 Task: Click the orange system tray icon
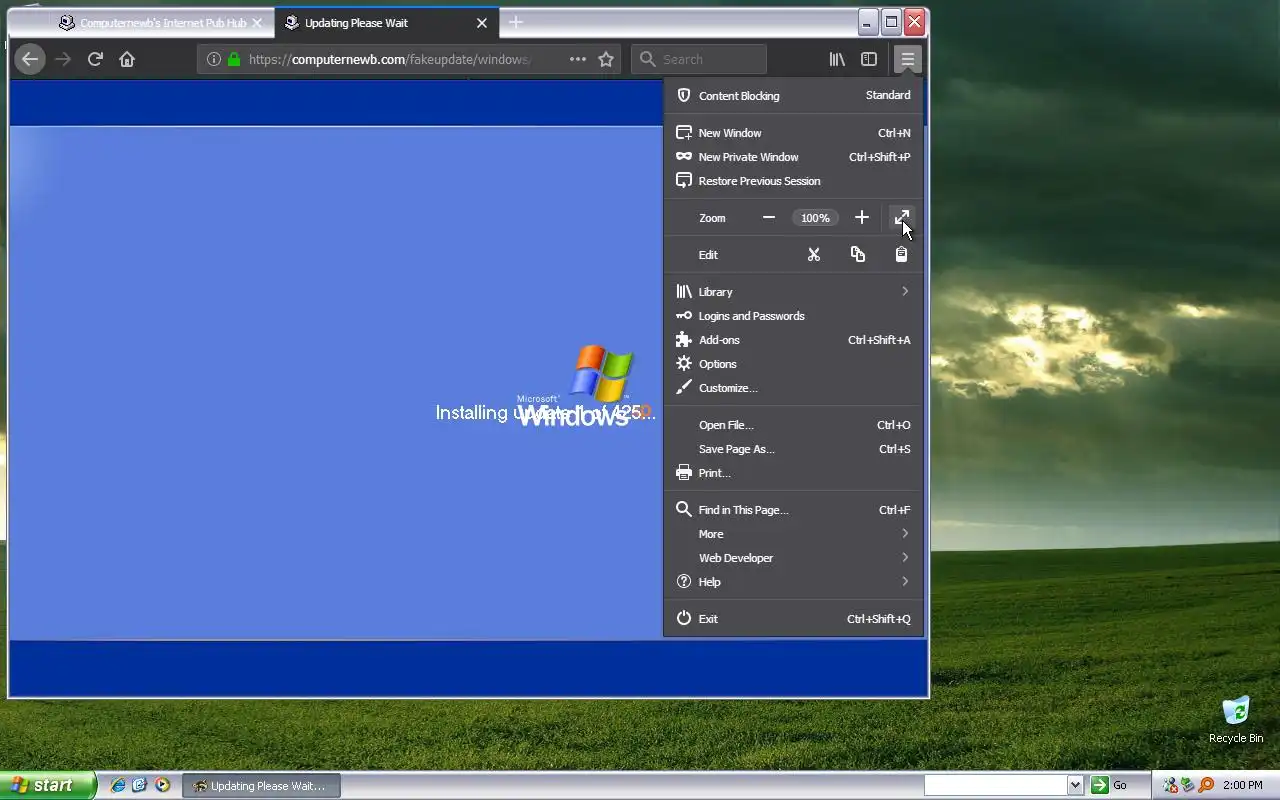1206,785
